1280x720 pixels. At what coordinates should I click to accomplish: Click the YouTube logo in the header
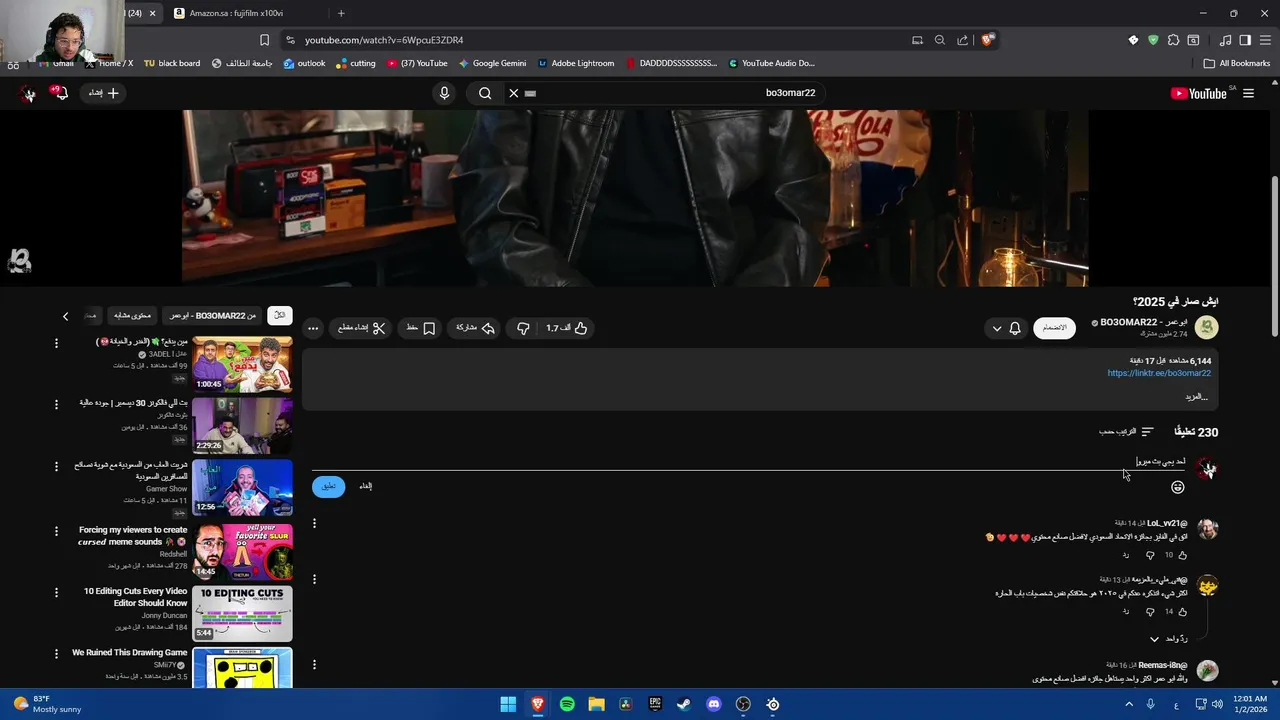1198,93
